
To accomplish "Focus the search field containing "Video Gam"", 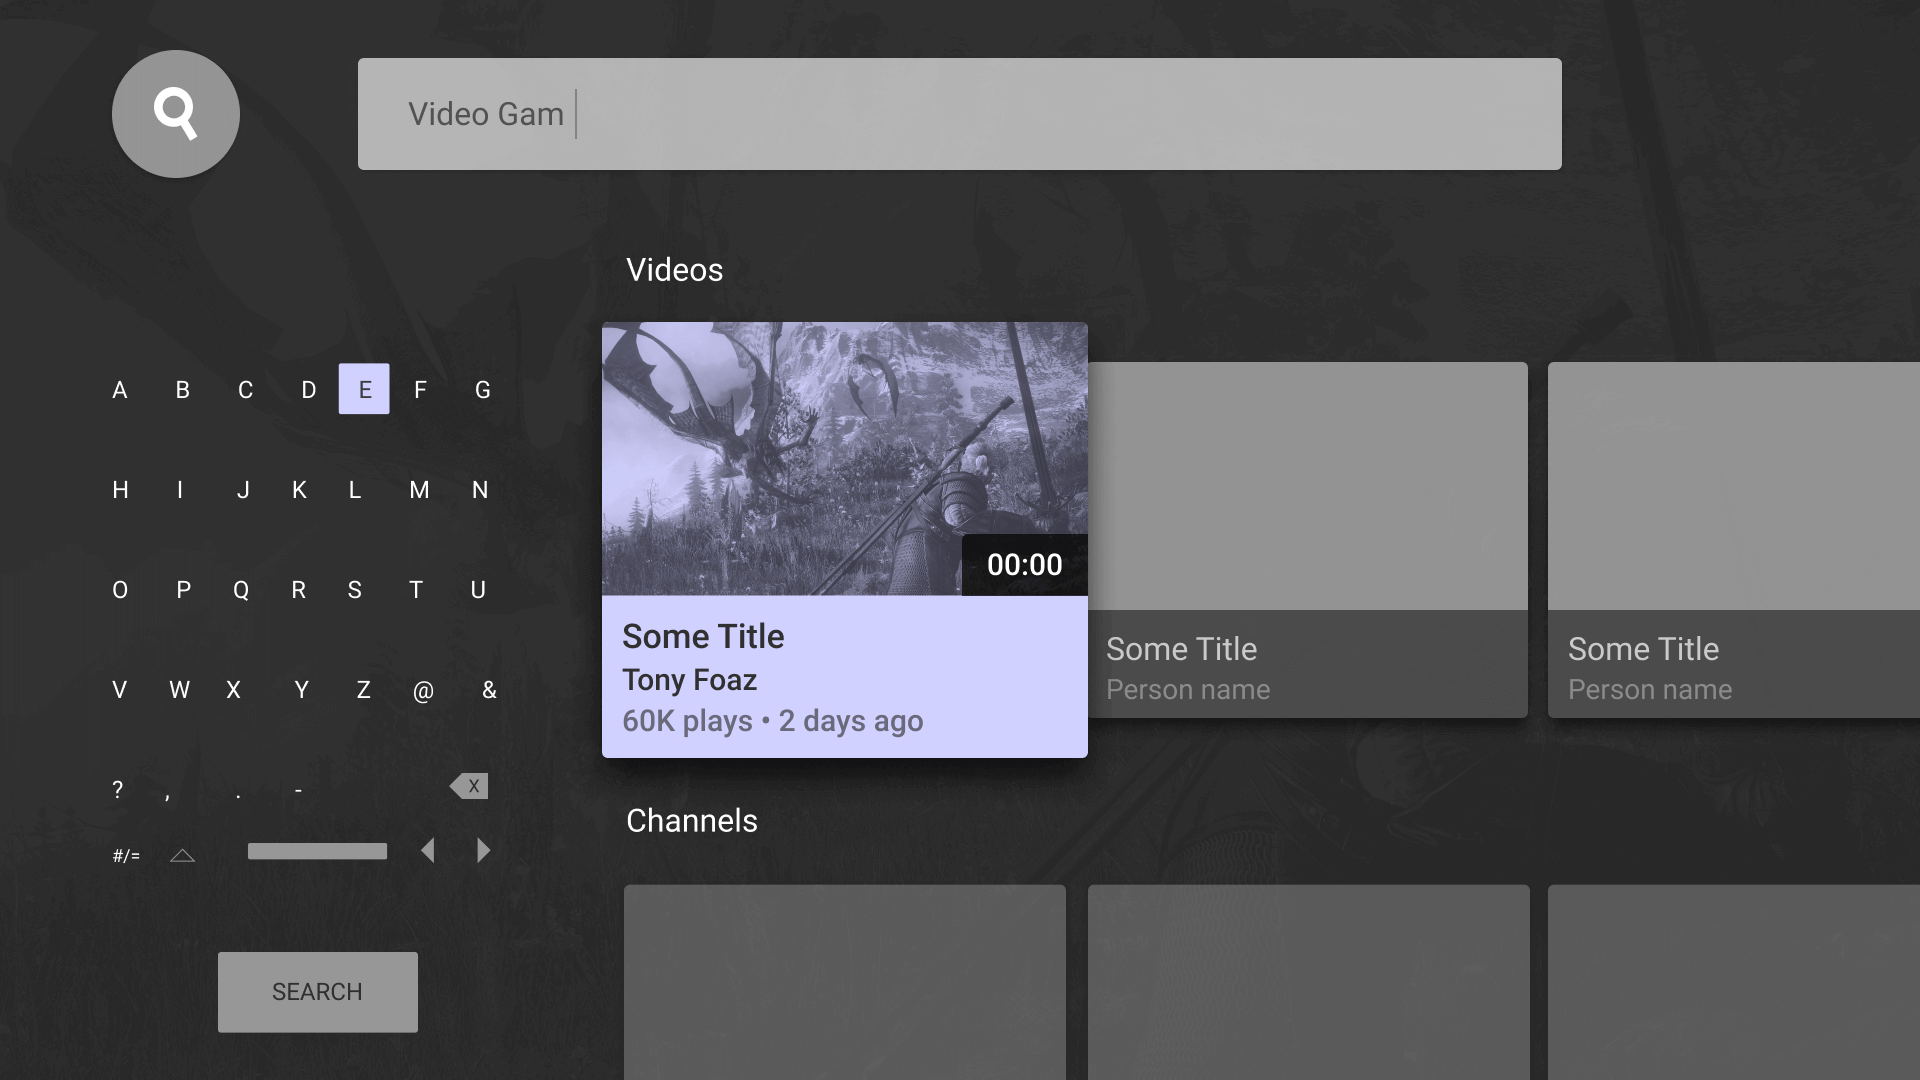I will (960, 114).
